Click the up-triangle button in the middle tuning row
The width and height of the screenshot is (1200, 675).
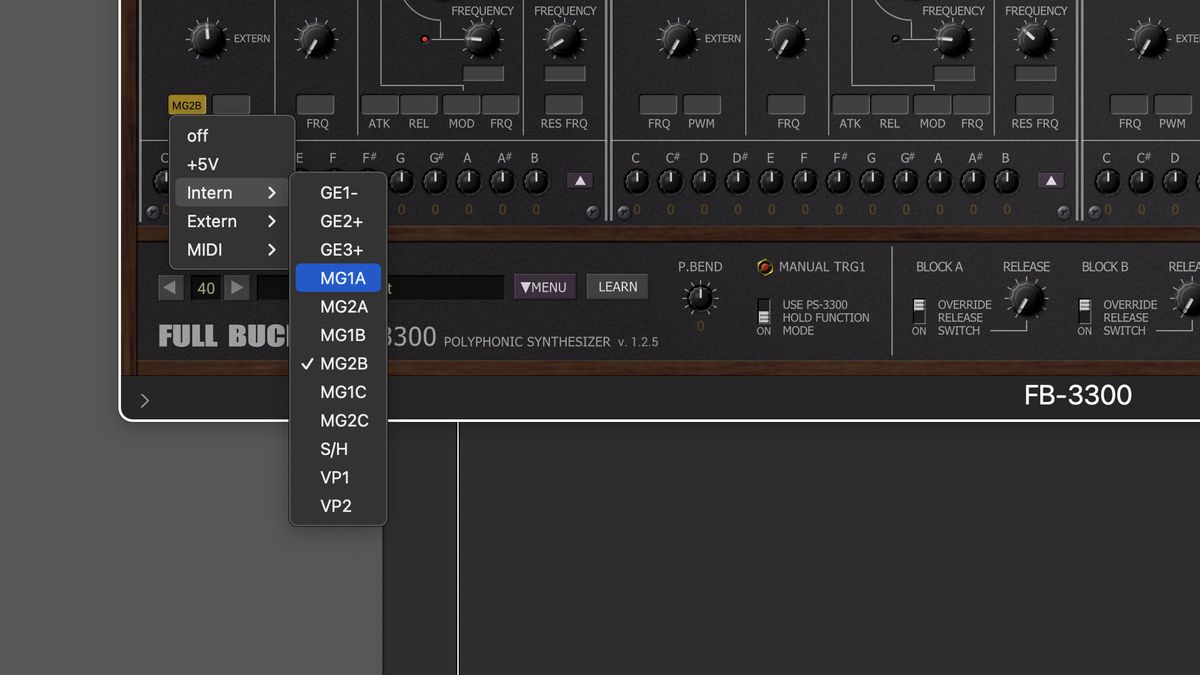point(1050,181)
